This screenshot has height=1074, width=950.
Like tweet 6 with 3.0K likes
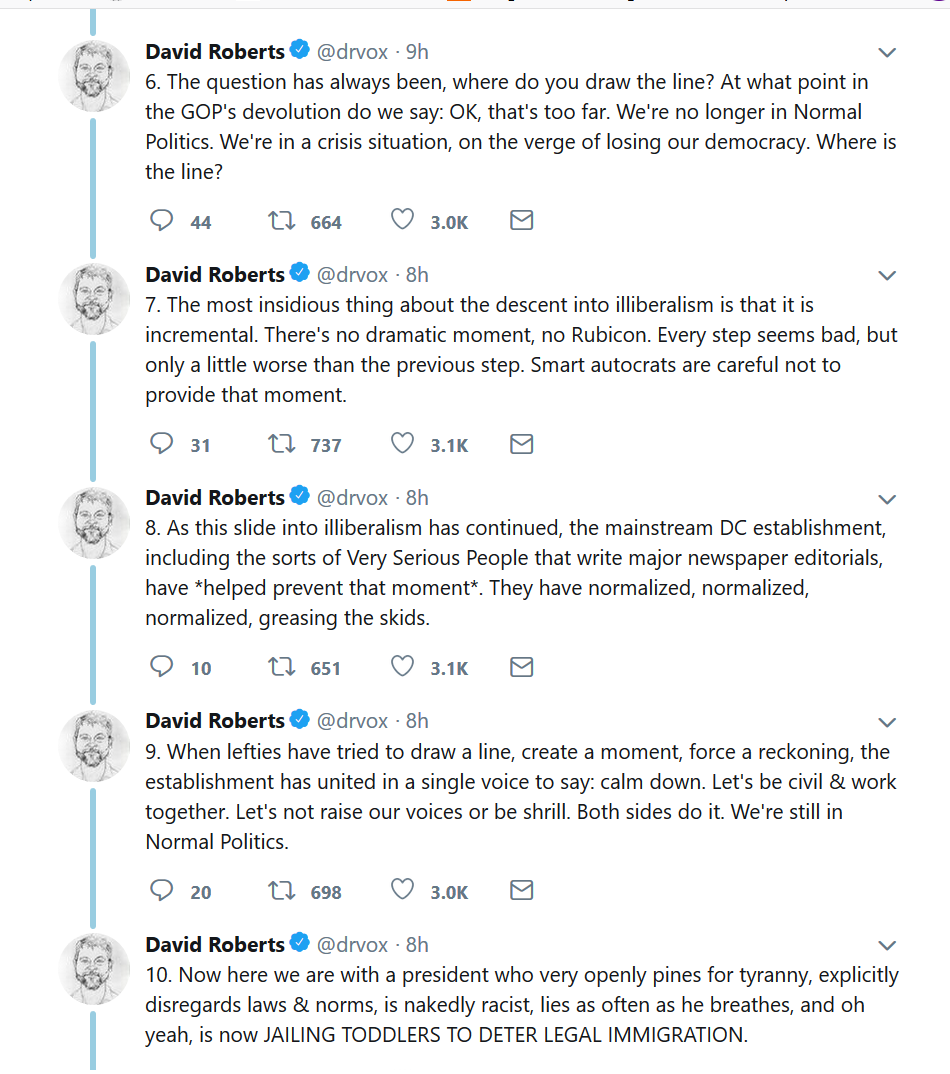point(402,221)
